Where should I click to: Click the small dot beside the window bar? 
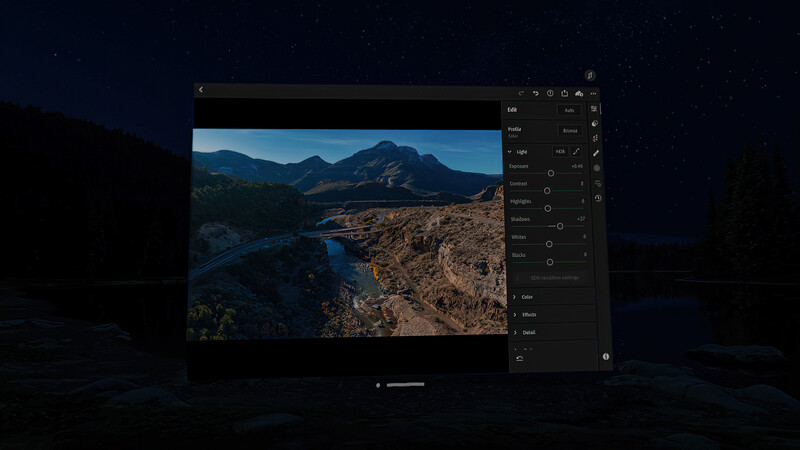pyautogui.click(x=378, y=385)
